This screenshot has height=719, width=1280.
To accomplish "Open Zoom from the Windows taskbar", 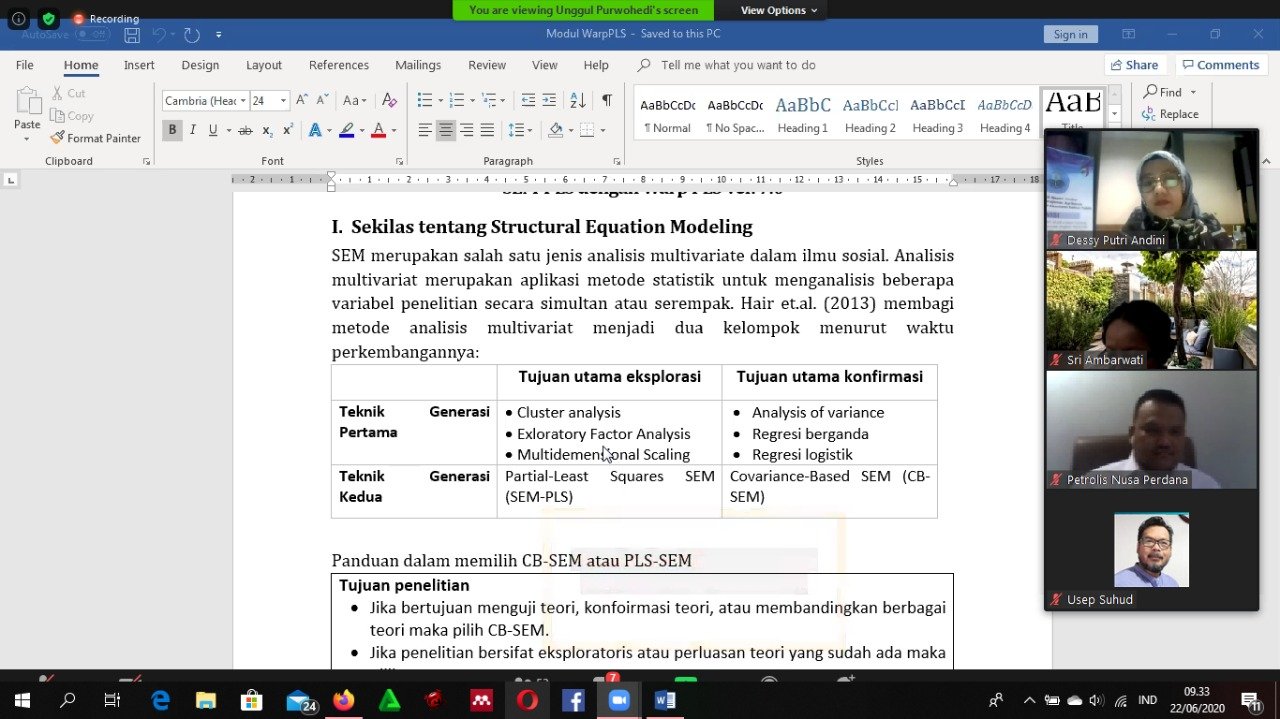I will (x=618, y=700).
